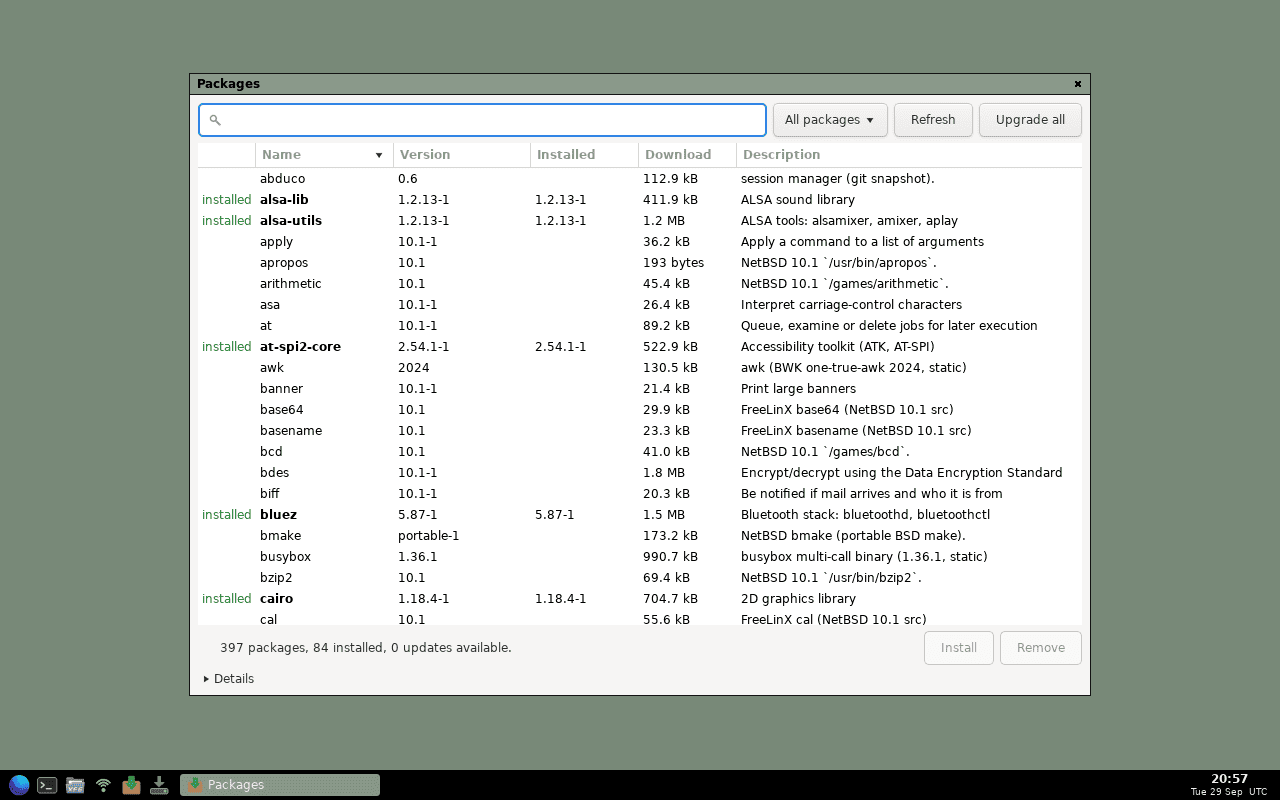The image size is (1280, 800).
Task: Open the start menu globe icon
Action: 19,785
